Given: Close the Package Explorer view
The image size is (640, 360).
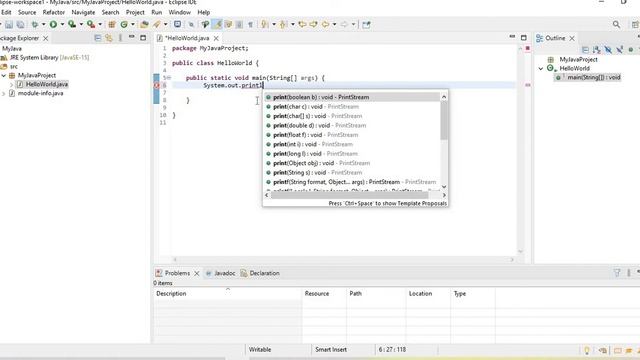Looking at the screenshot, I should (x=46, y=38).
